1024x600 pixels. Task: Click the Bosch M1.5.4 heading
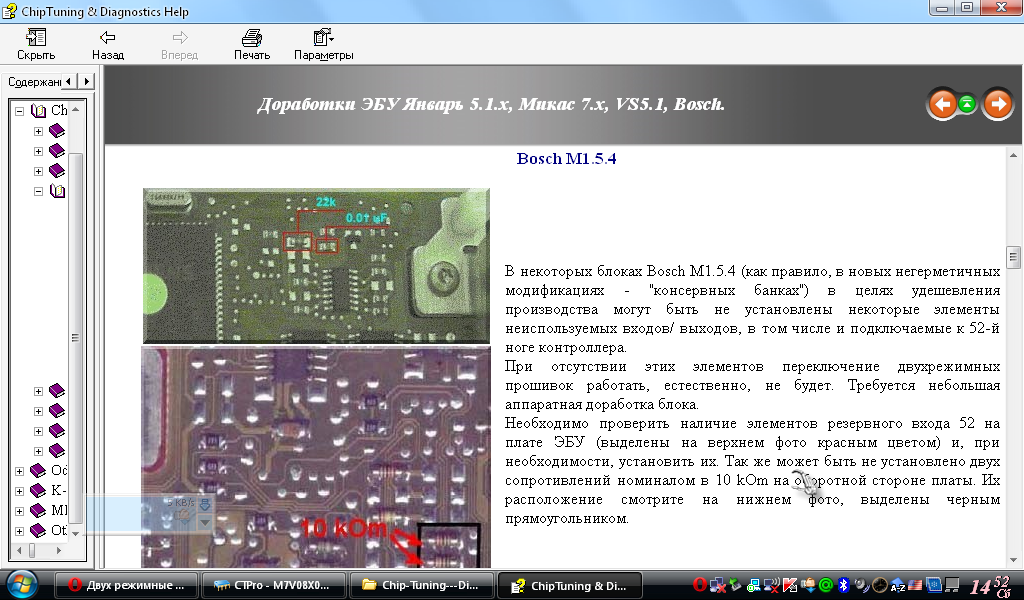click(x=566, y=159)
